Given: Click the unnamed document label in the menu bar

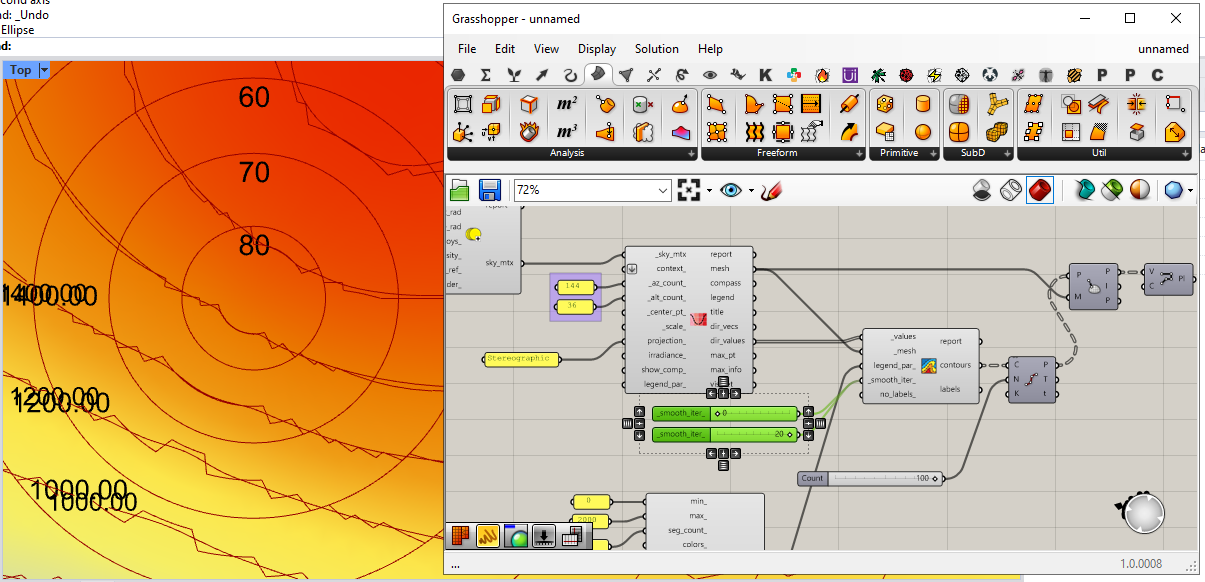Looking at the screenshot, I should [1163, 48].
